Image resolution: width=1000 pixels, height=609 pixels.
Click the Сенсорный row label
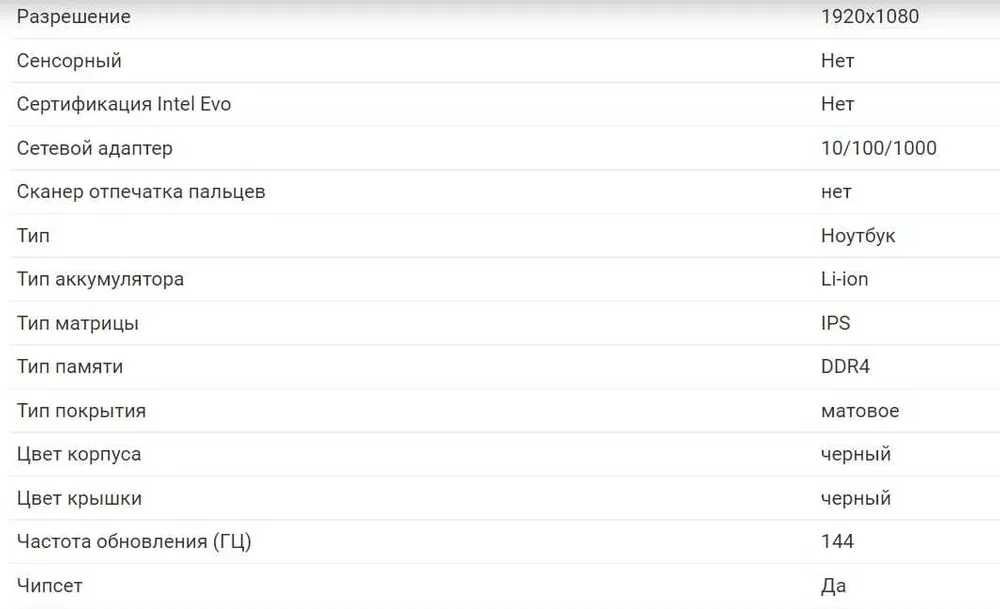pyautogui.click(x=69, y=61)
